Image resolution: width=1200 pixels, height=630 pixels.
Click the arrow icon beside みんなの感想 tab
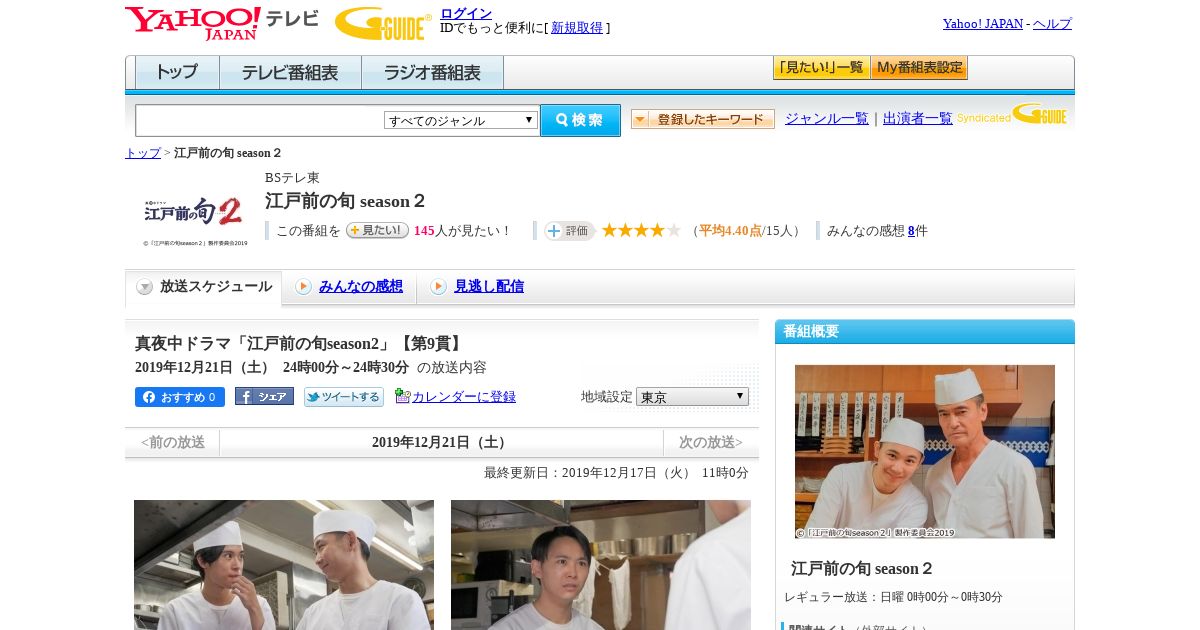[x=303, y=287]
